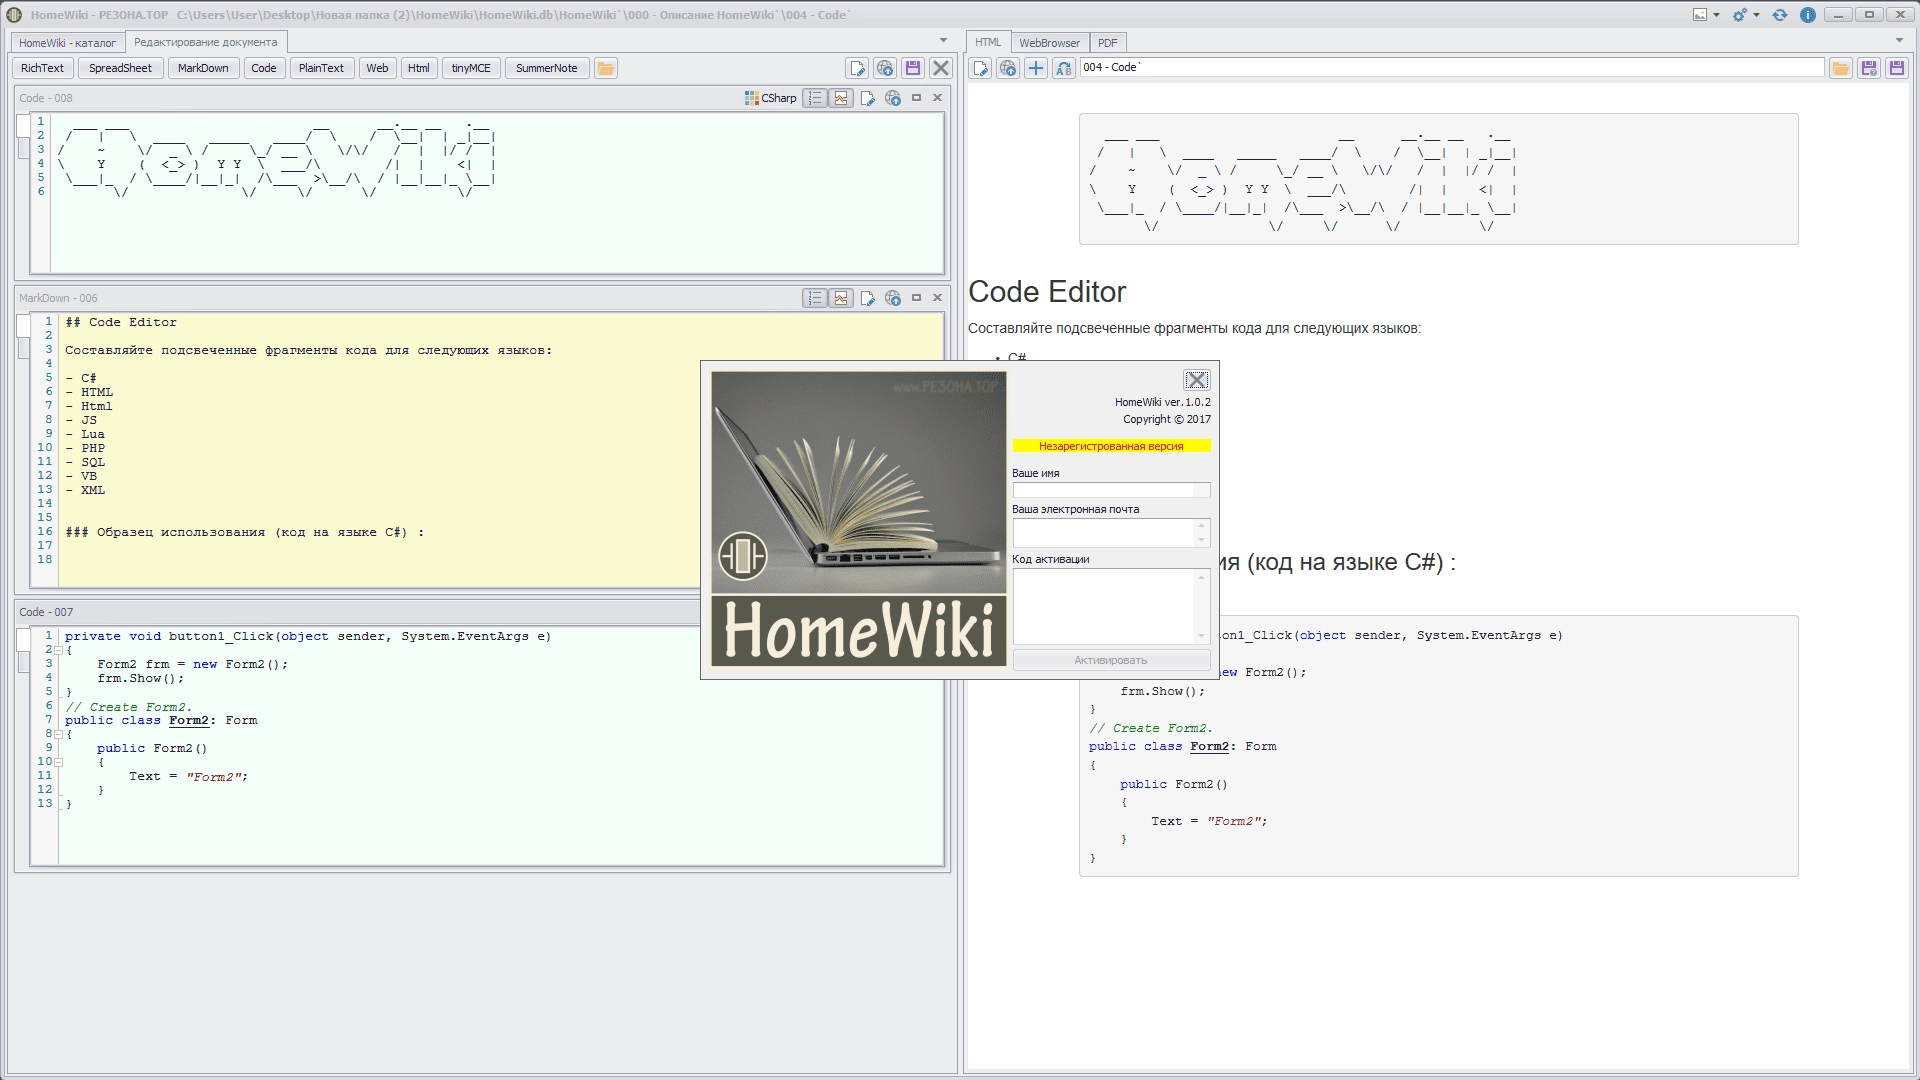
Task: Click the blue info icon in title bar
Action: tap(1808, 15)
